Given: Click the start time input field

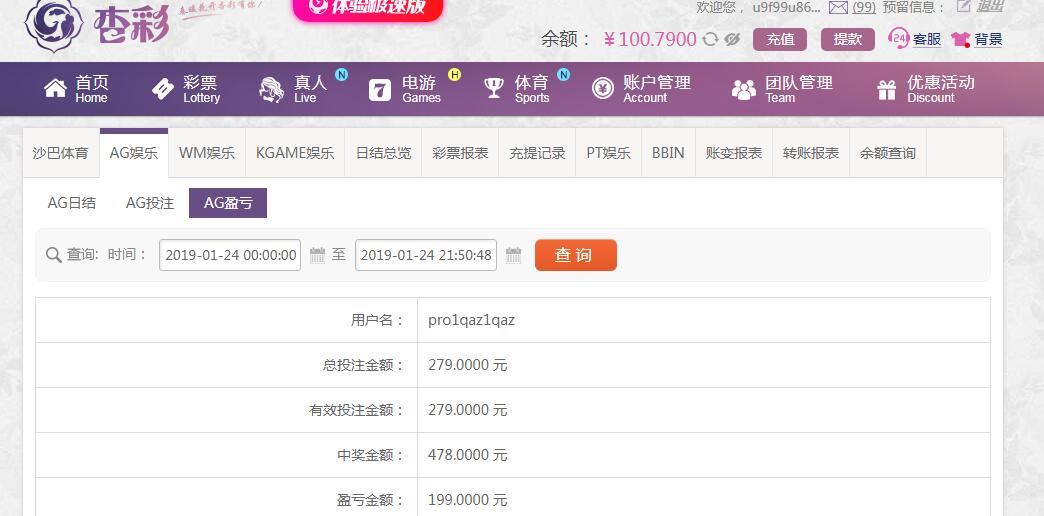Looking at the screenshot, I should click(x=230, y=255).
